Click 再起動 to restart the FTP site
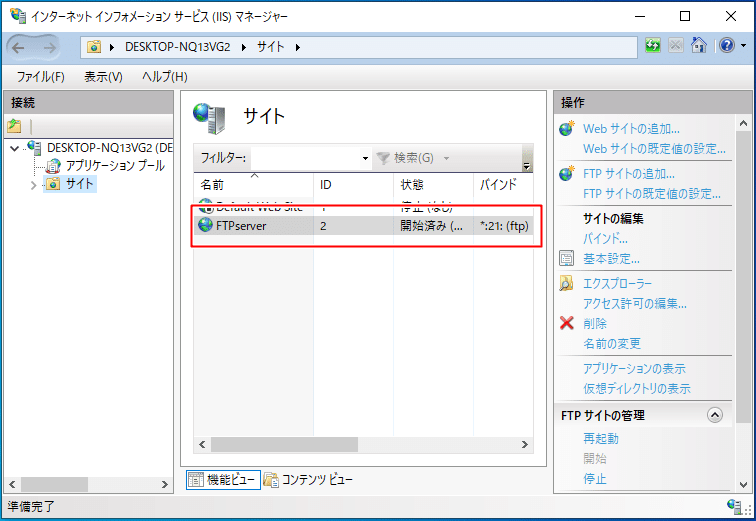Viewport: 756px width, 521px height. pyautogui.click(x=601, y=439)
